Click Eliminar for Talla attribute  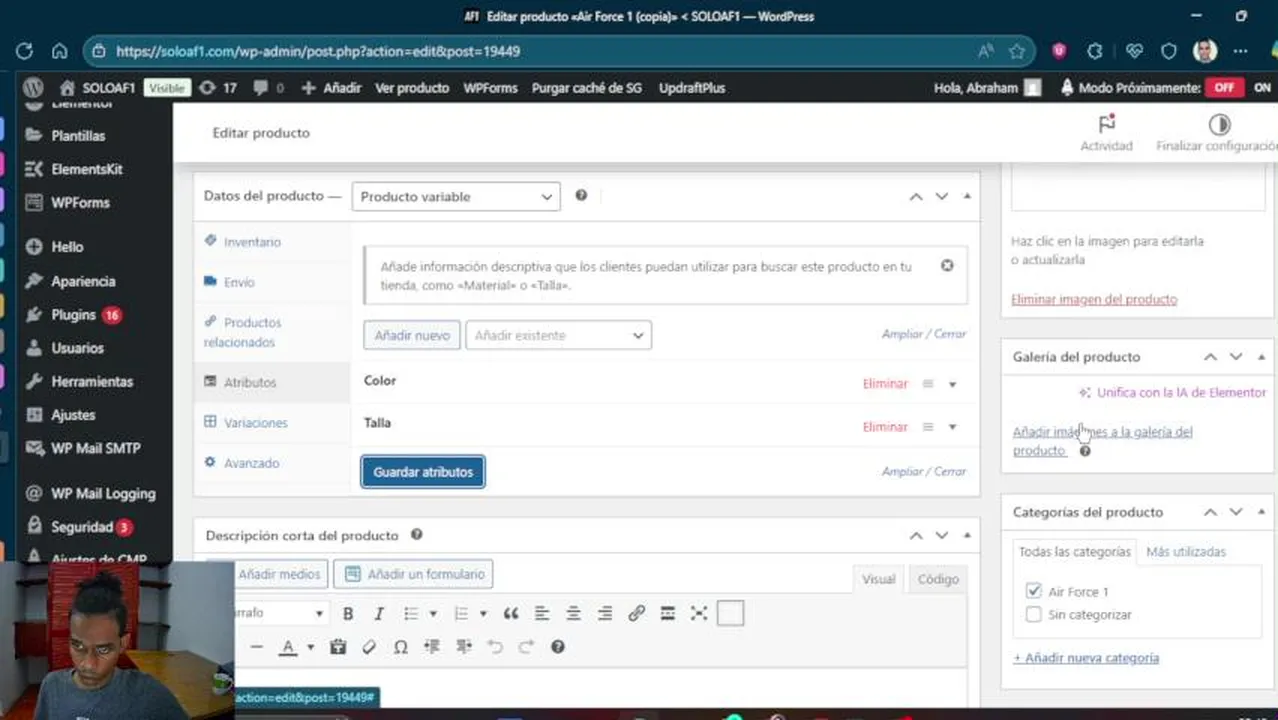pyautogui.click(x=885, y=427)
